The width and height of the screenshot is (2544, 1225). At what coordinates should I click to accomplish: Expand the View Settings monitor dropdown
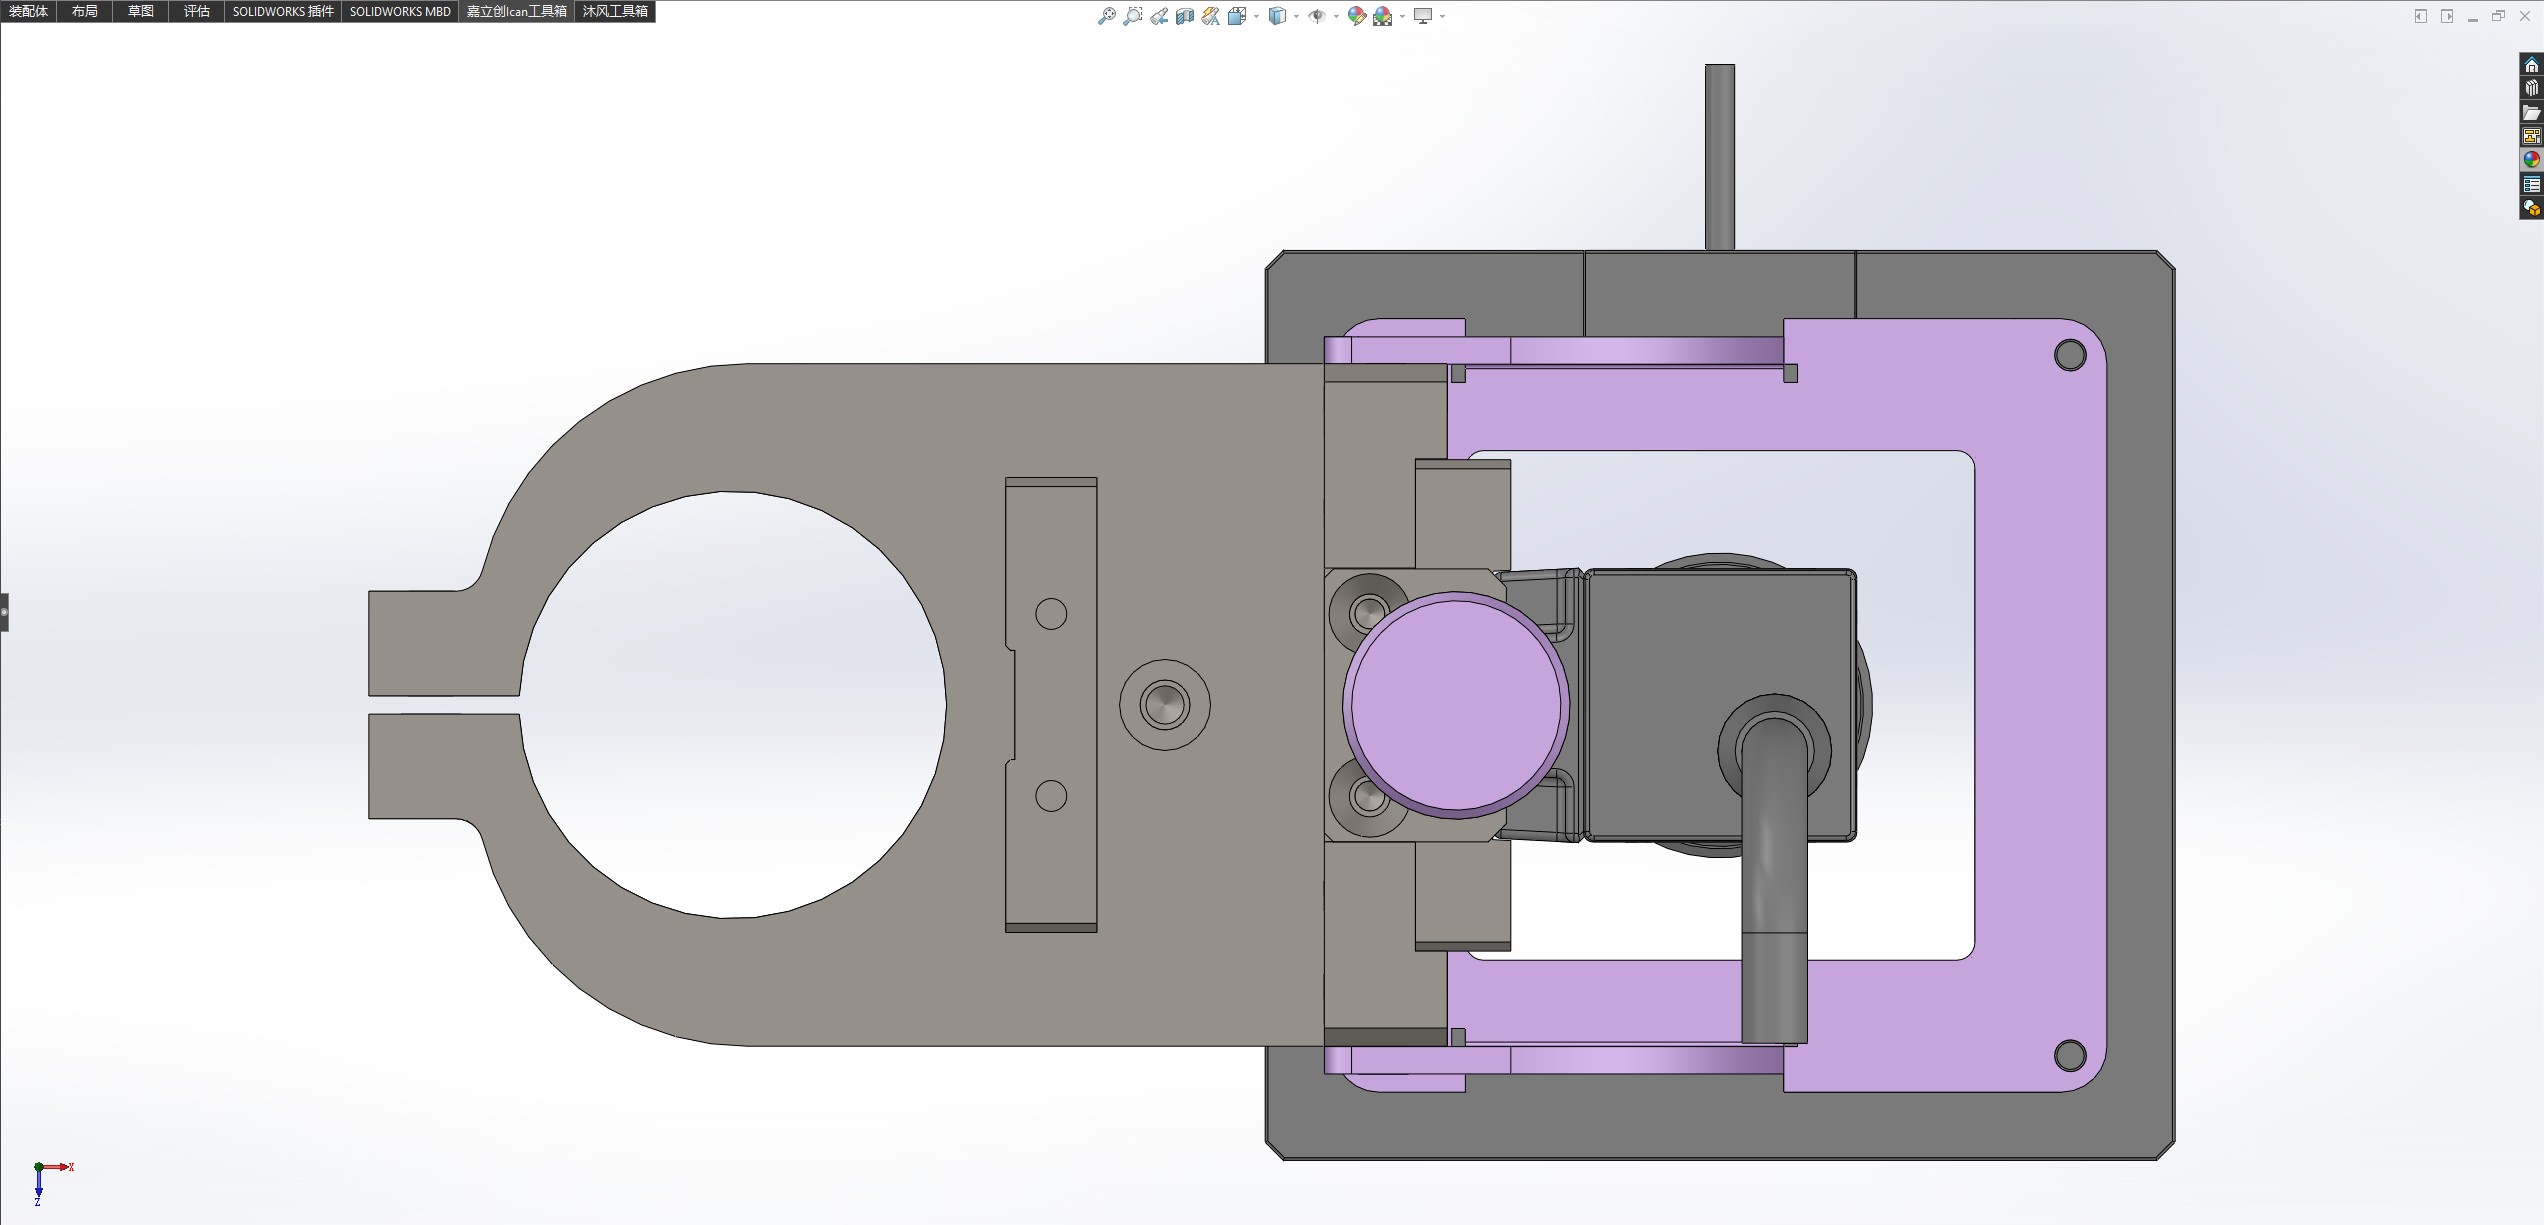[x=1442, y=16]
